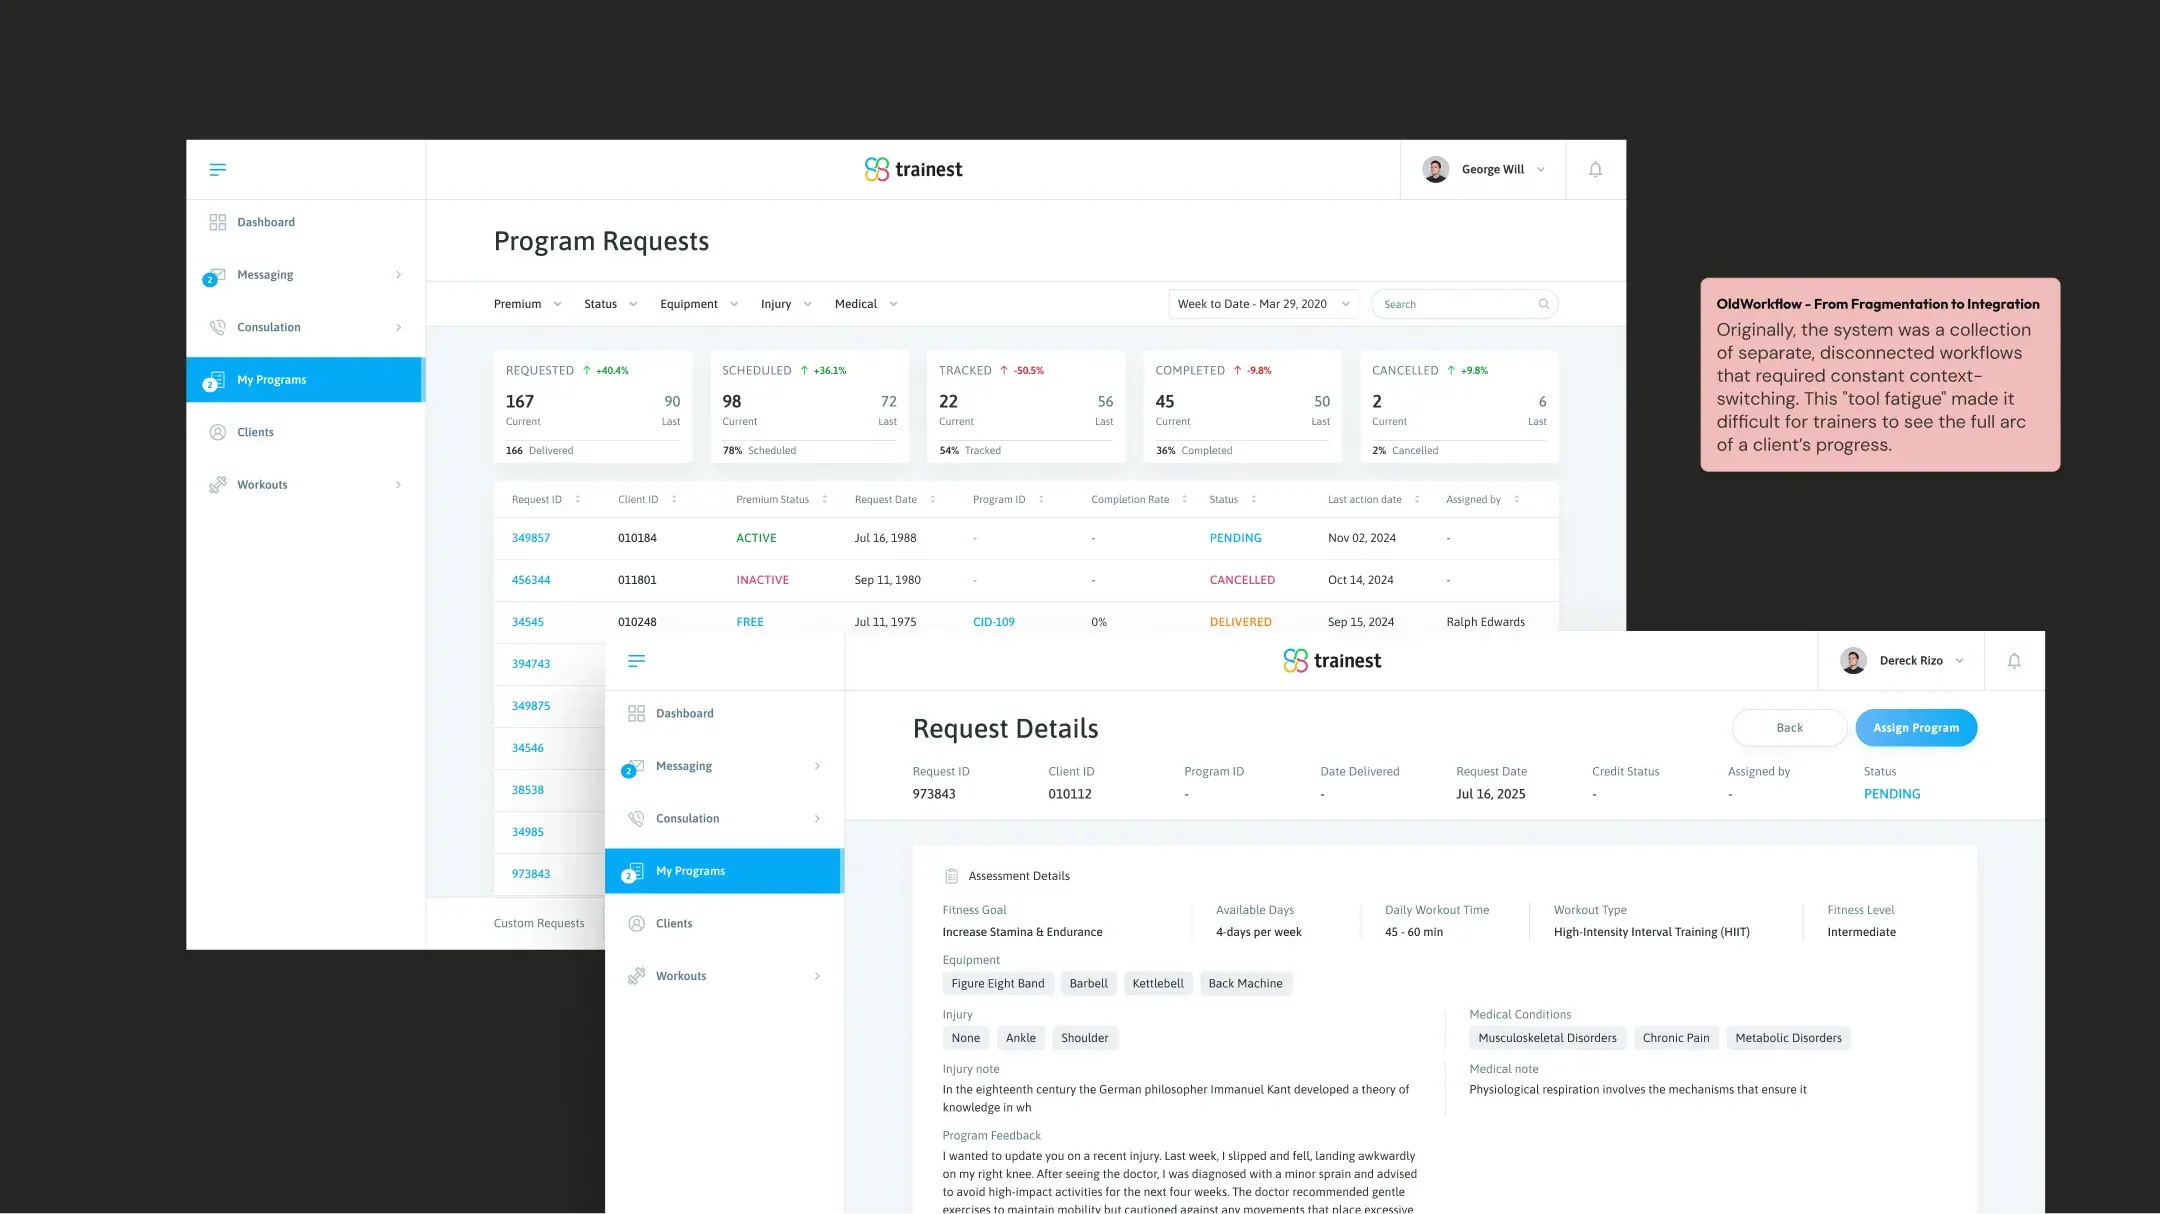
Task: Open request ID 349857 link
Action: click(531, 538)
